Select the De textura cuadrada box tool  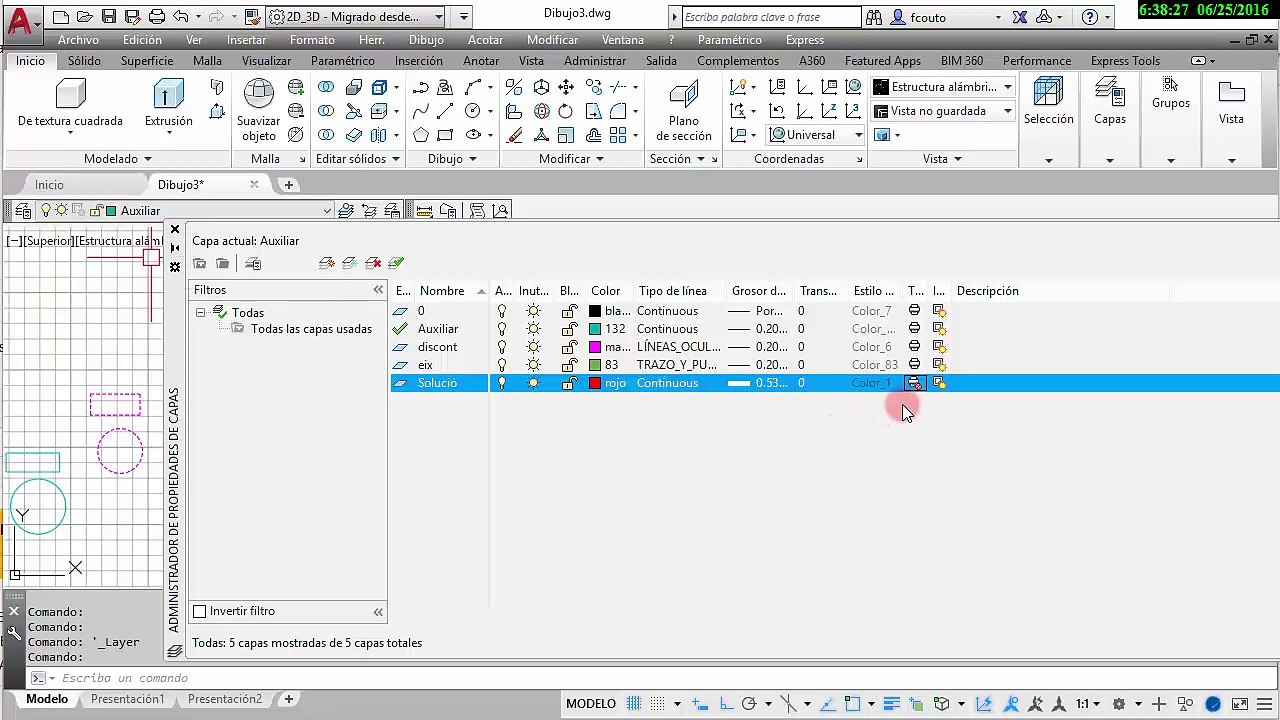(70, 94)
